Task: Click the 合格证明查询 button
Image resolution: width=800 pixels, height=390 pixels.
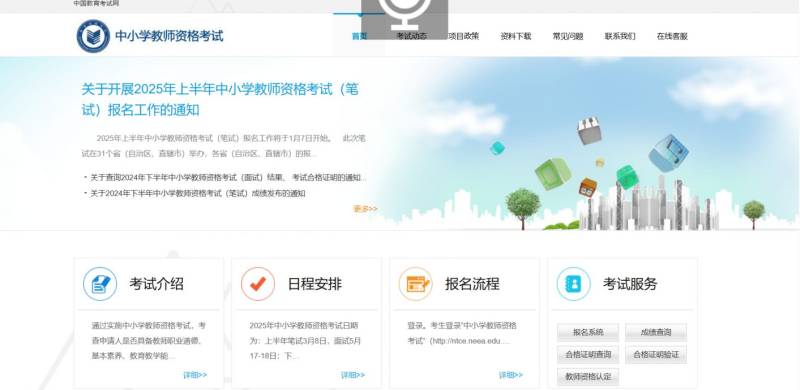Action: click(588, 354)
